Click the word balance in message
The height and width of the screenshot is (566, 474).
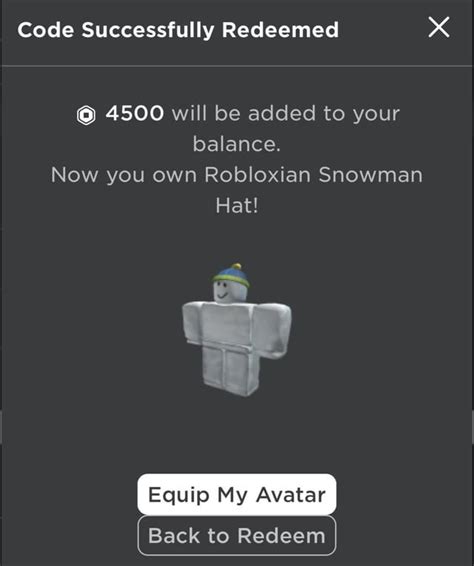click(x=236, y=144)
